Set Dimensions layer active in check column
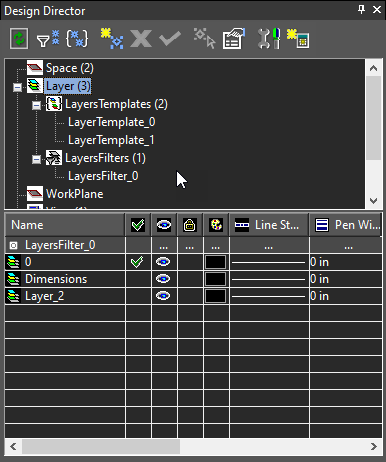This screenshot has height=462, width=386. 138,279
